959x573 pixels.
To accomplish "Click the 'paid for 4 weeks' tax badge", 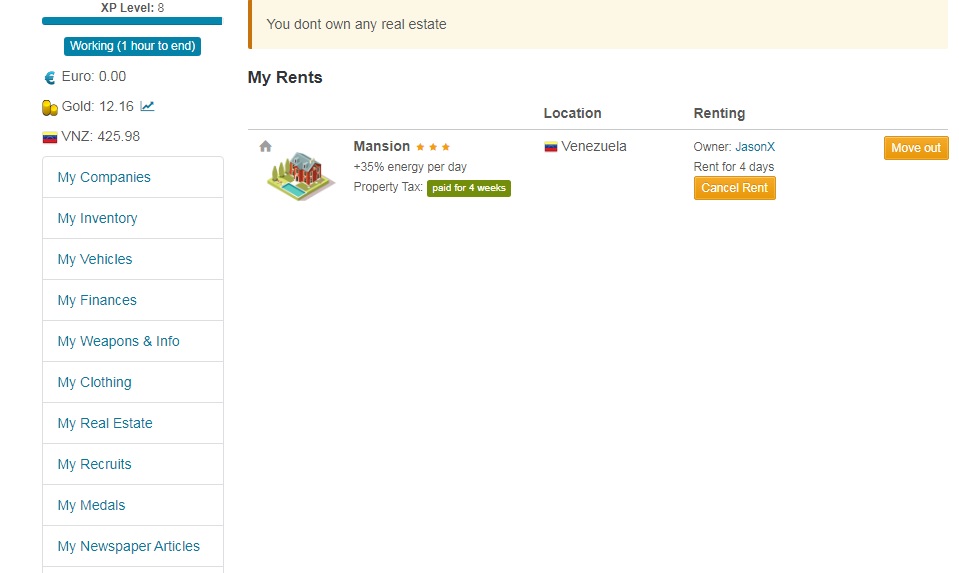I will click(468, 188).
